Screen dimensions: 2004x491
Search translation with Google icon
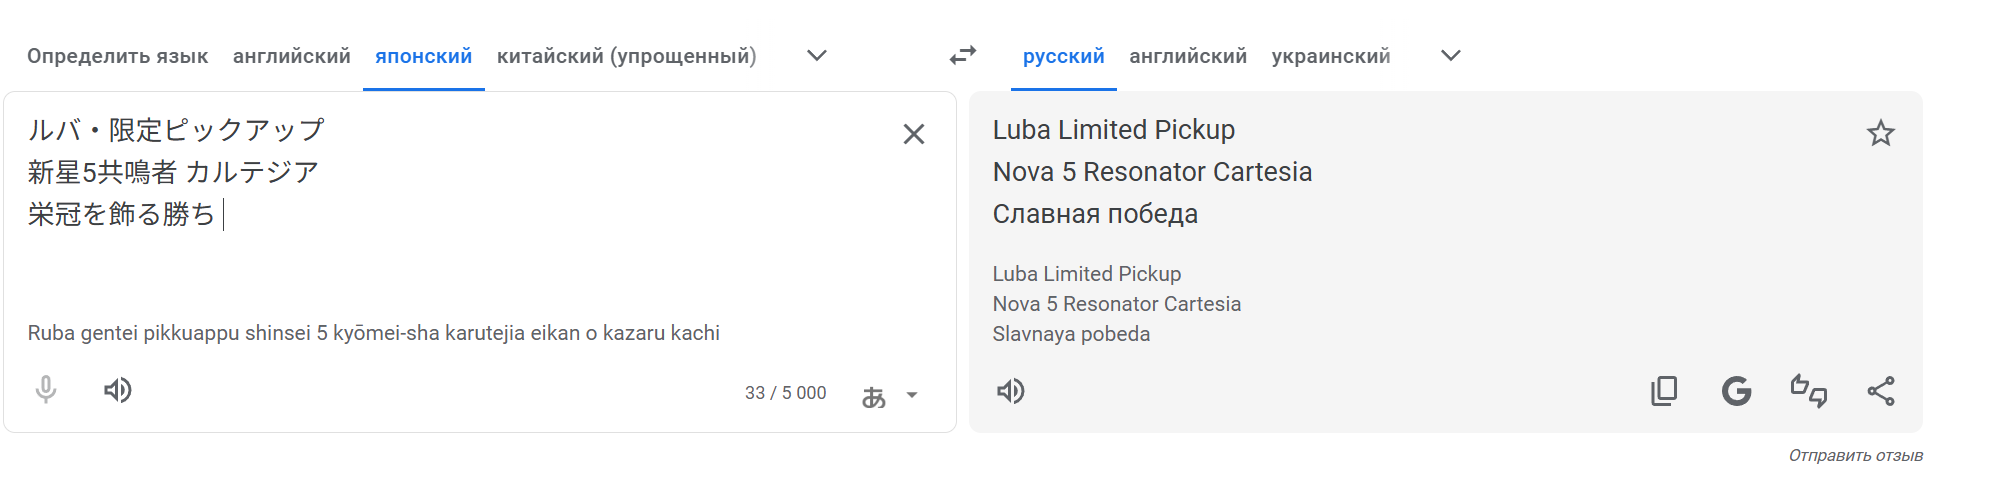coord(1736,391)
